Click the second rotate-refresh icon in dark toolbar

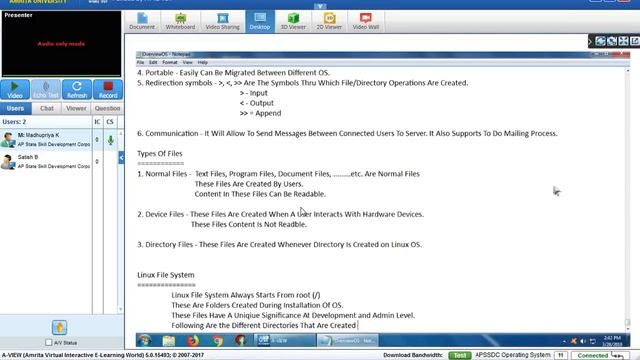pyautogui.click(x=611, y=41)
